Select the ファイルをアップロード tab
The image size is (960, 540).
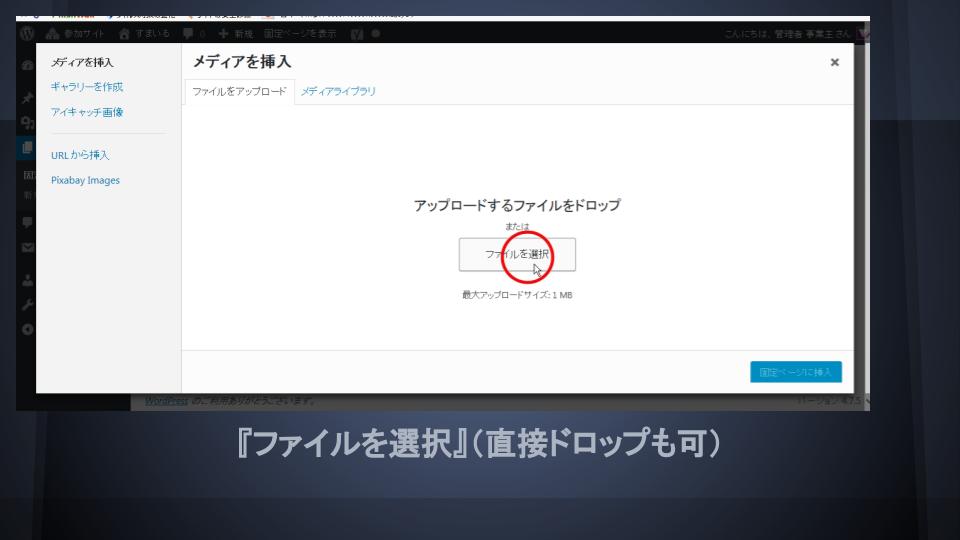239,91
